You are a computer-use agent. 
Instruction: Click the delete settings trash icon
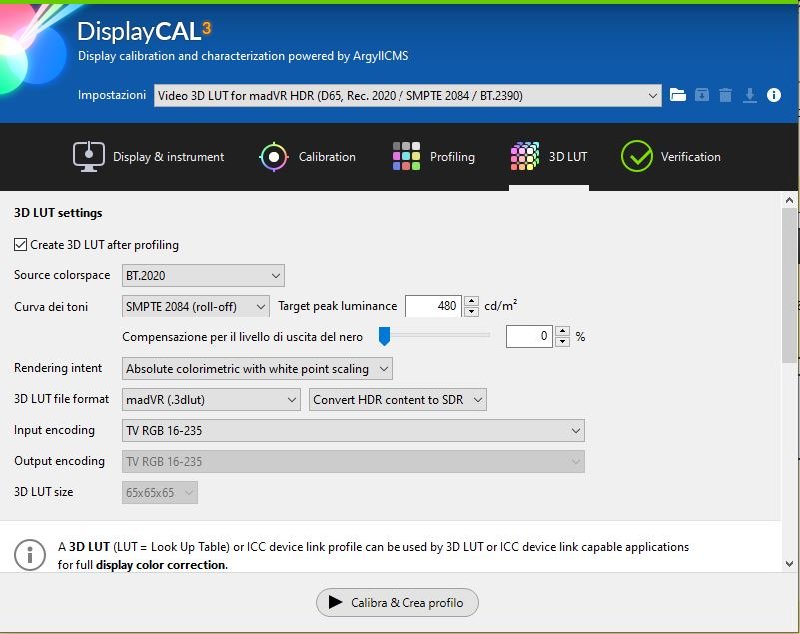726,95
